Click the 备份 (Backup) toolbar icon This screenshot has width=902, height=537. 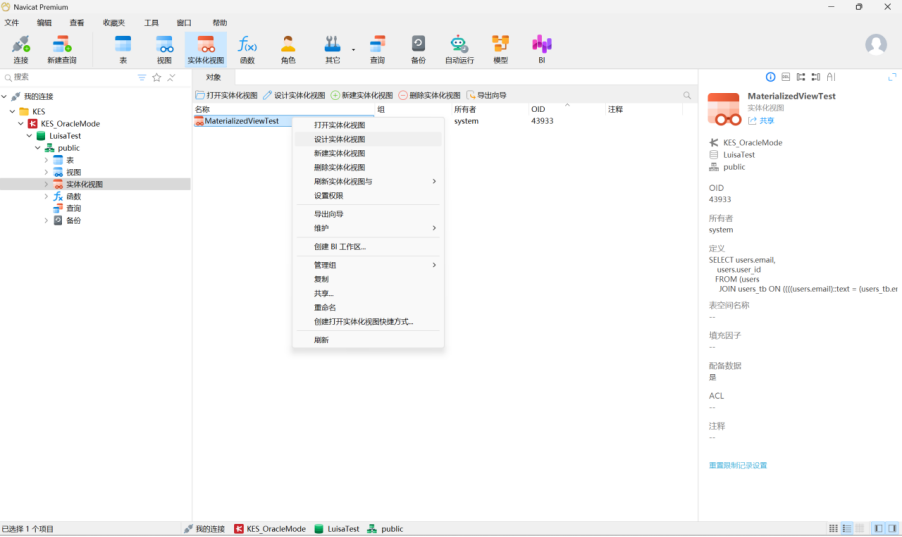[x=418, y=48]
